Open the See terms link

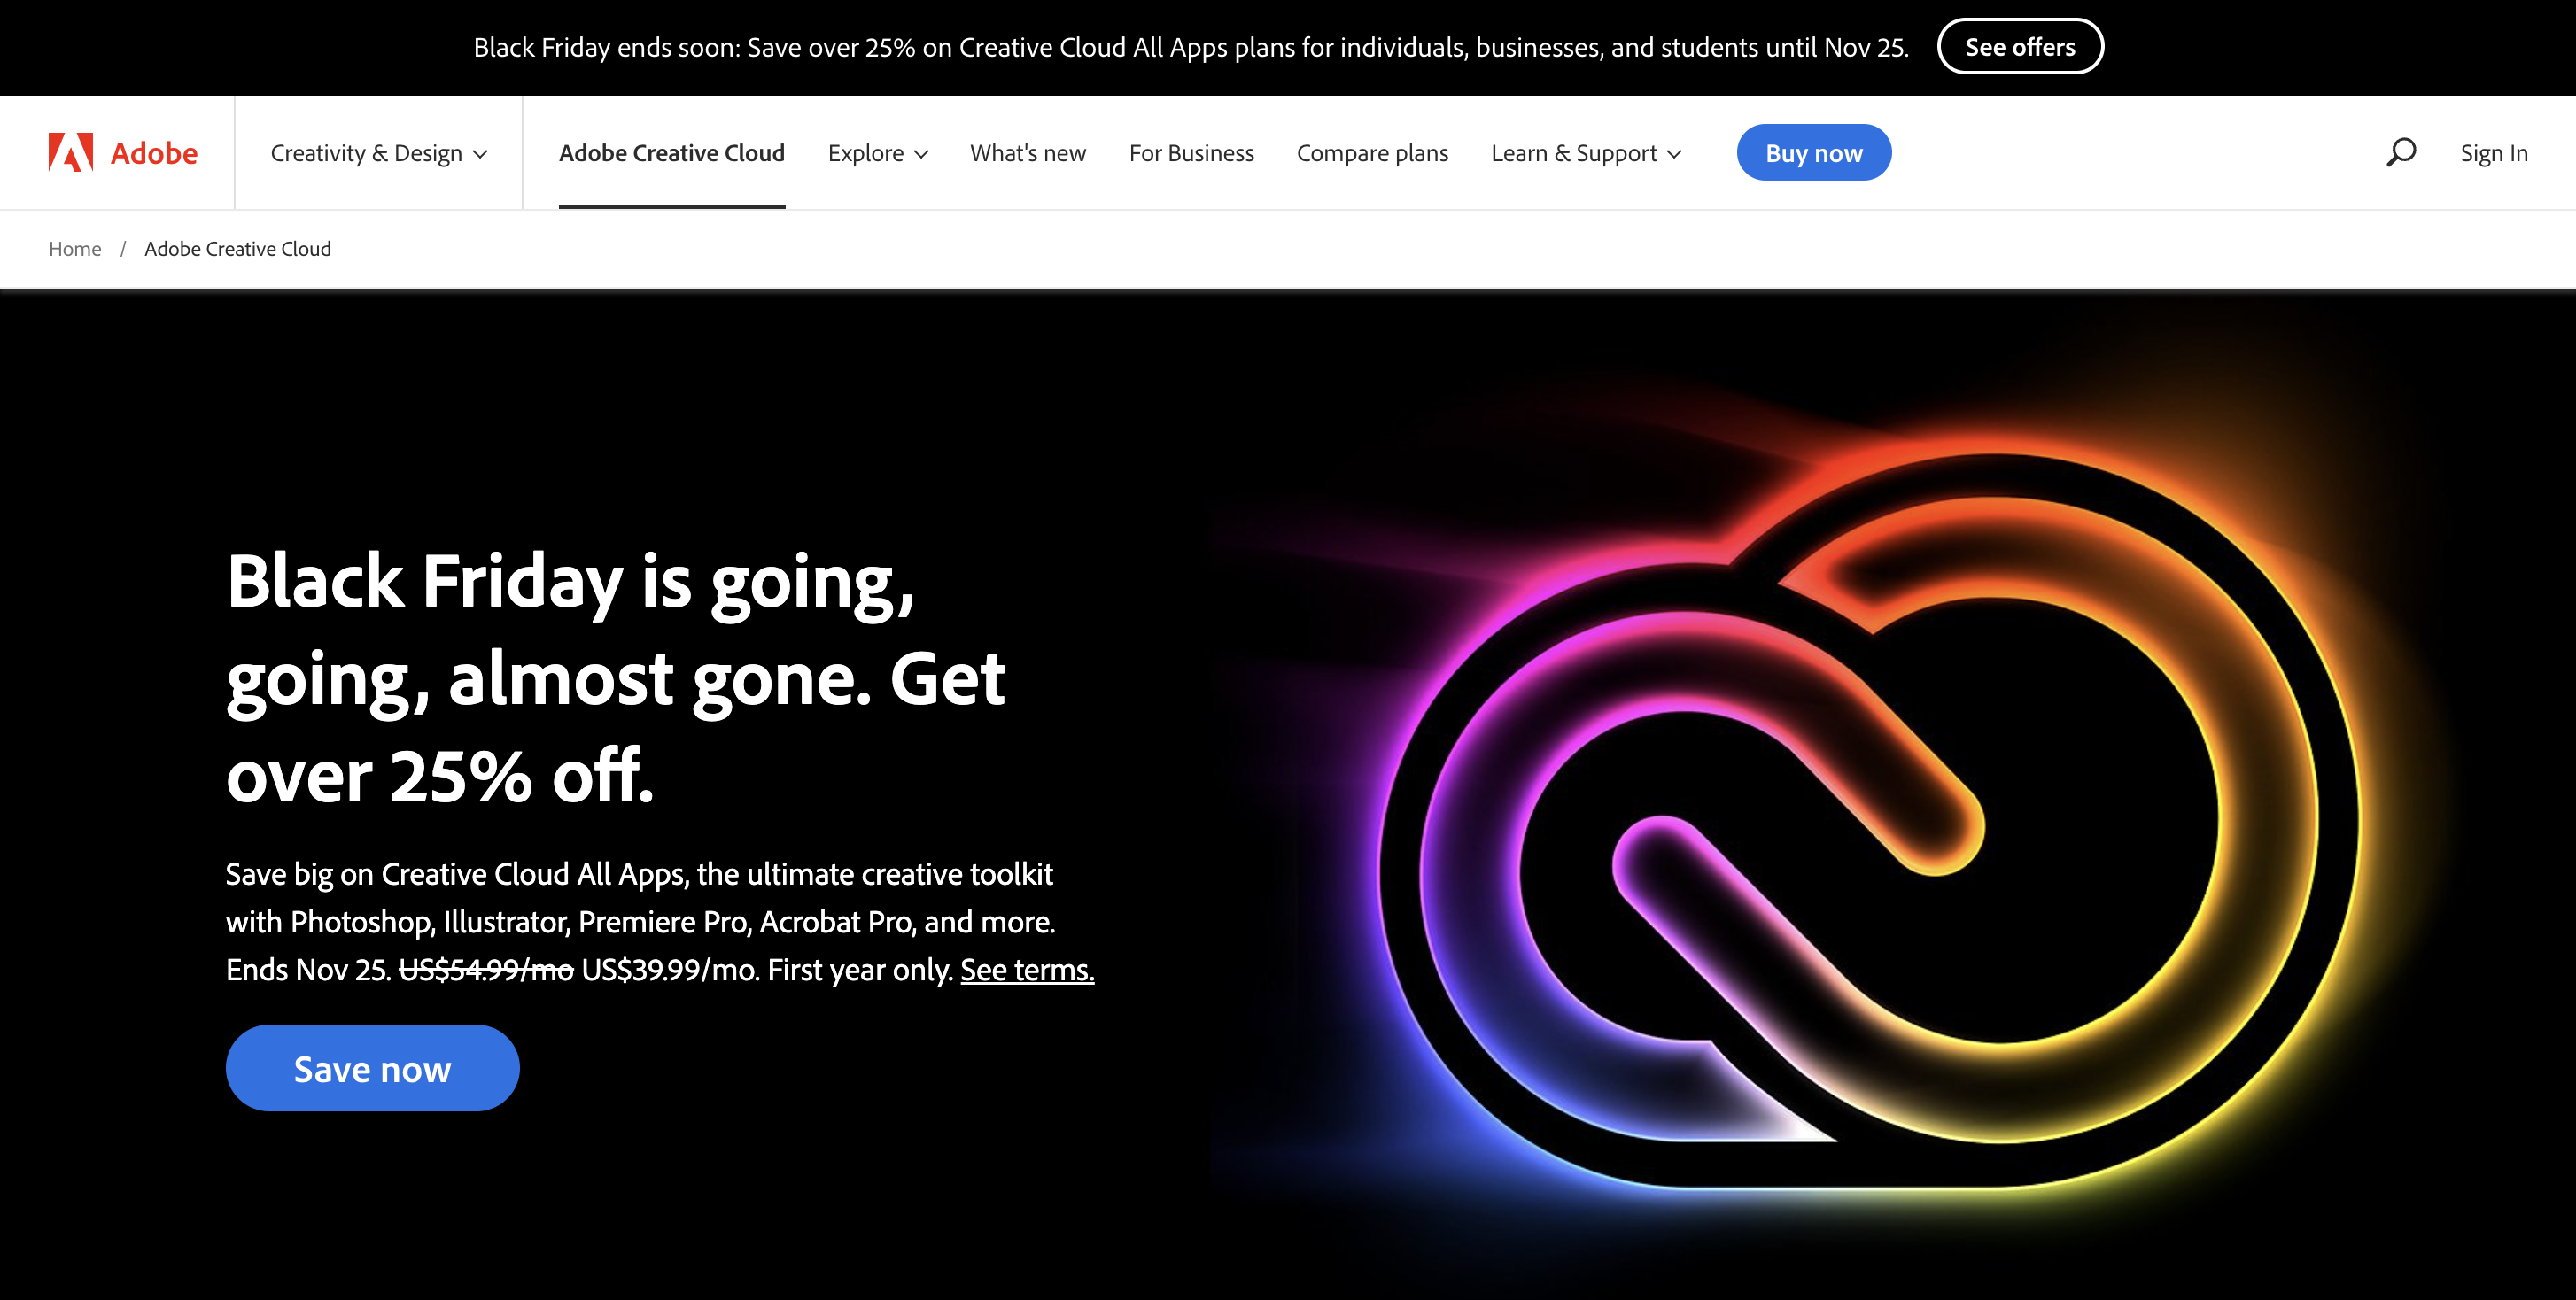point(1027,969)
